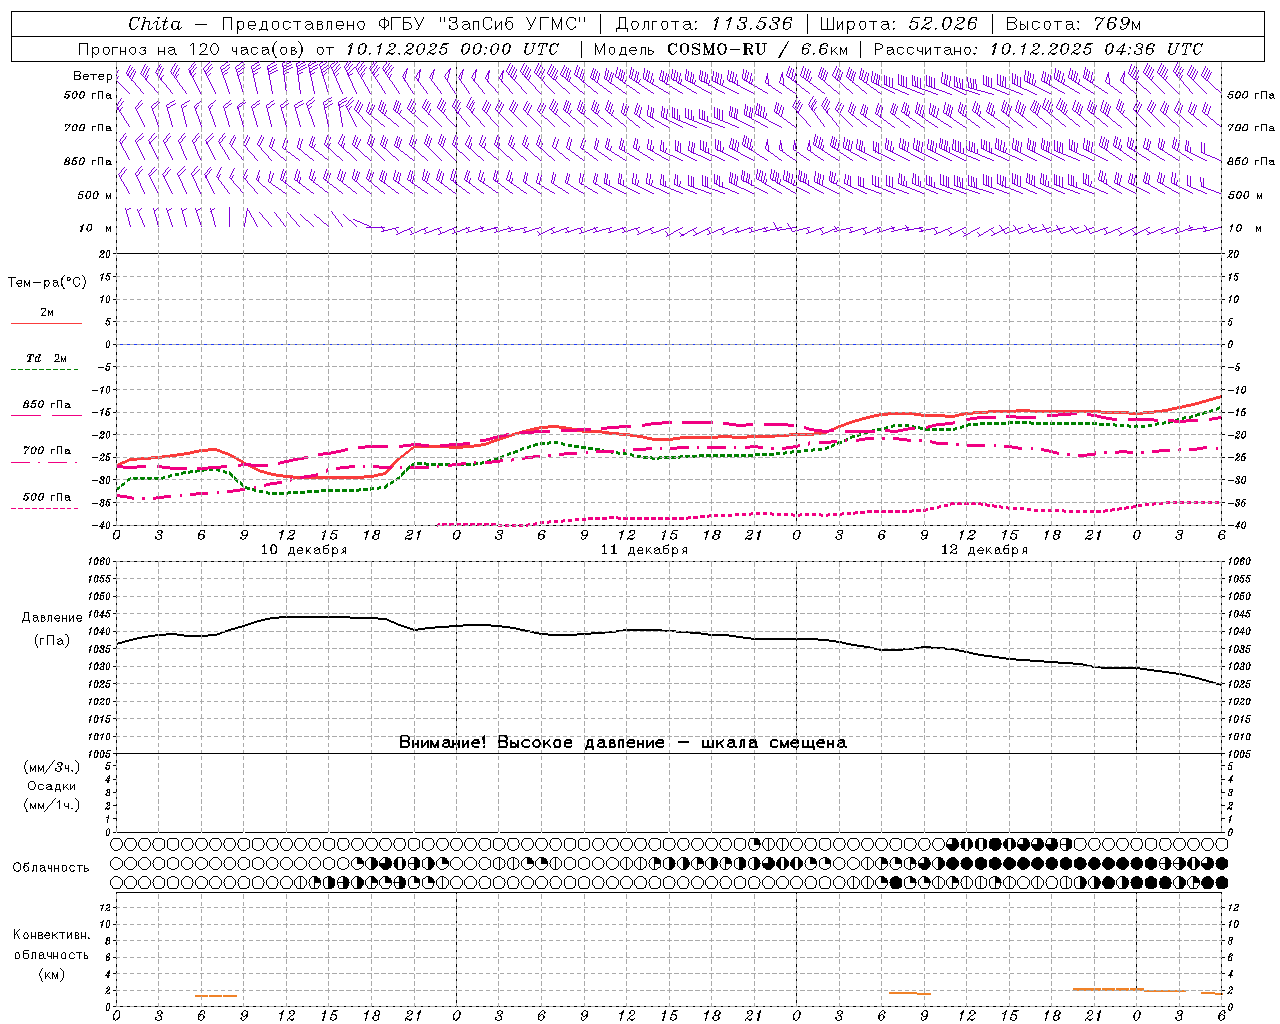Image resolution: width=1280 pixels, height=1024 pixels.
Task: Click the "10 декабря" date label
Action: click(304, 550)
